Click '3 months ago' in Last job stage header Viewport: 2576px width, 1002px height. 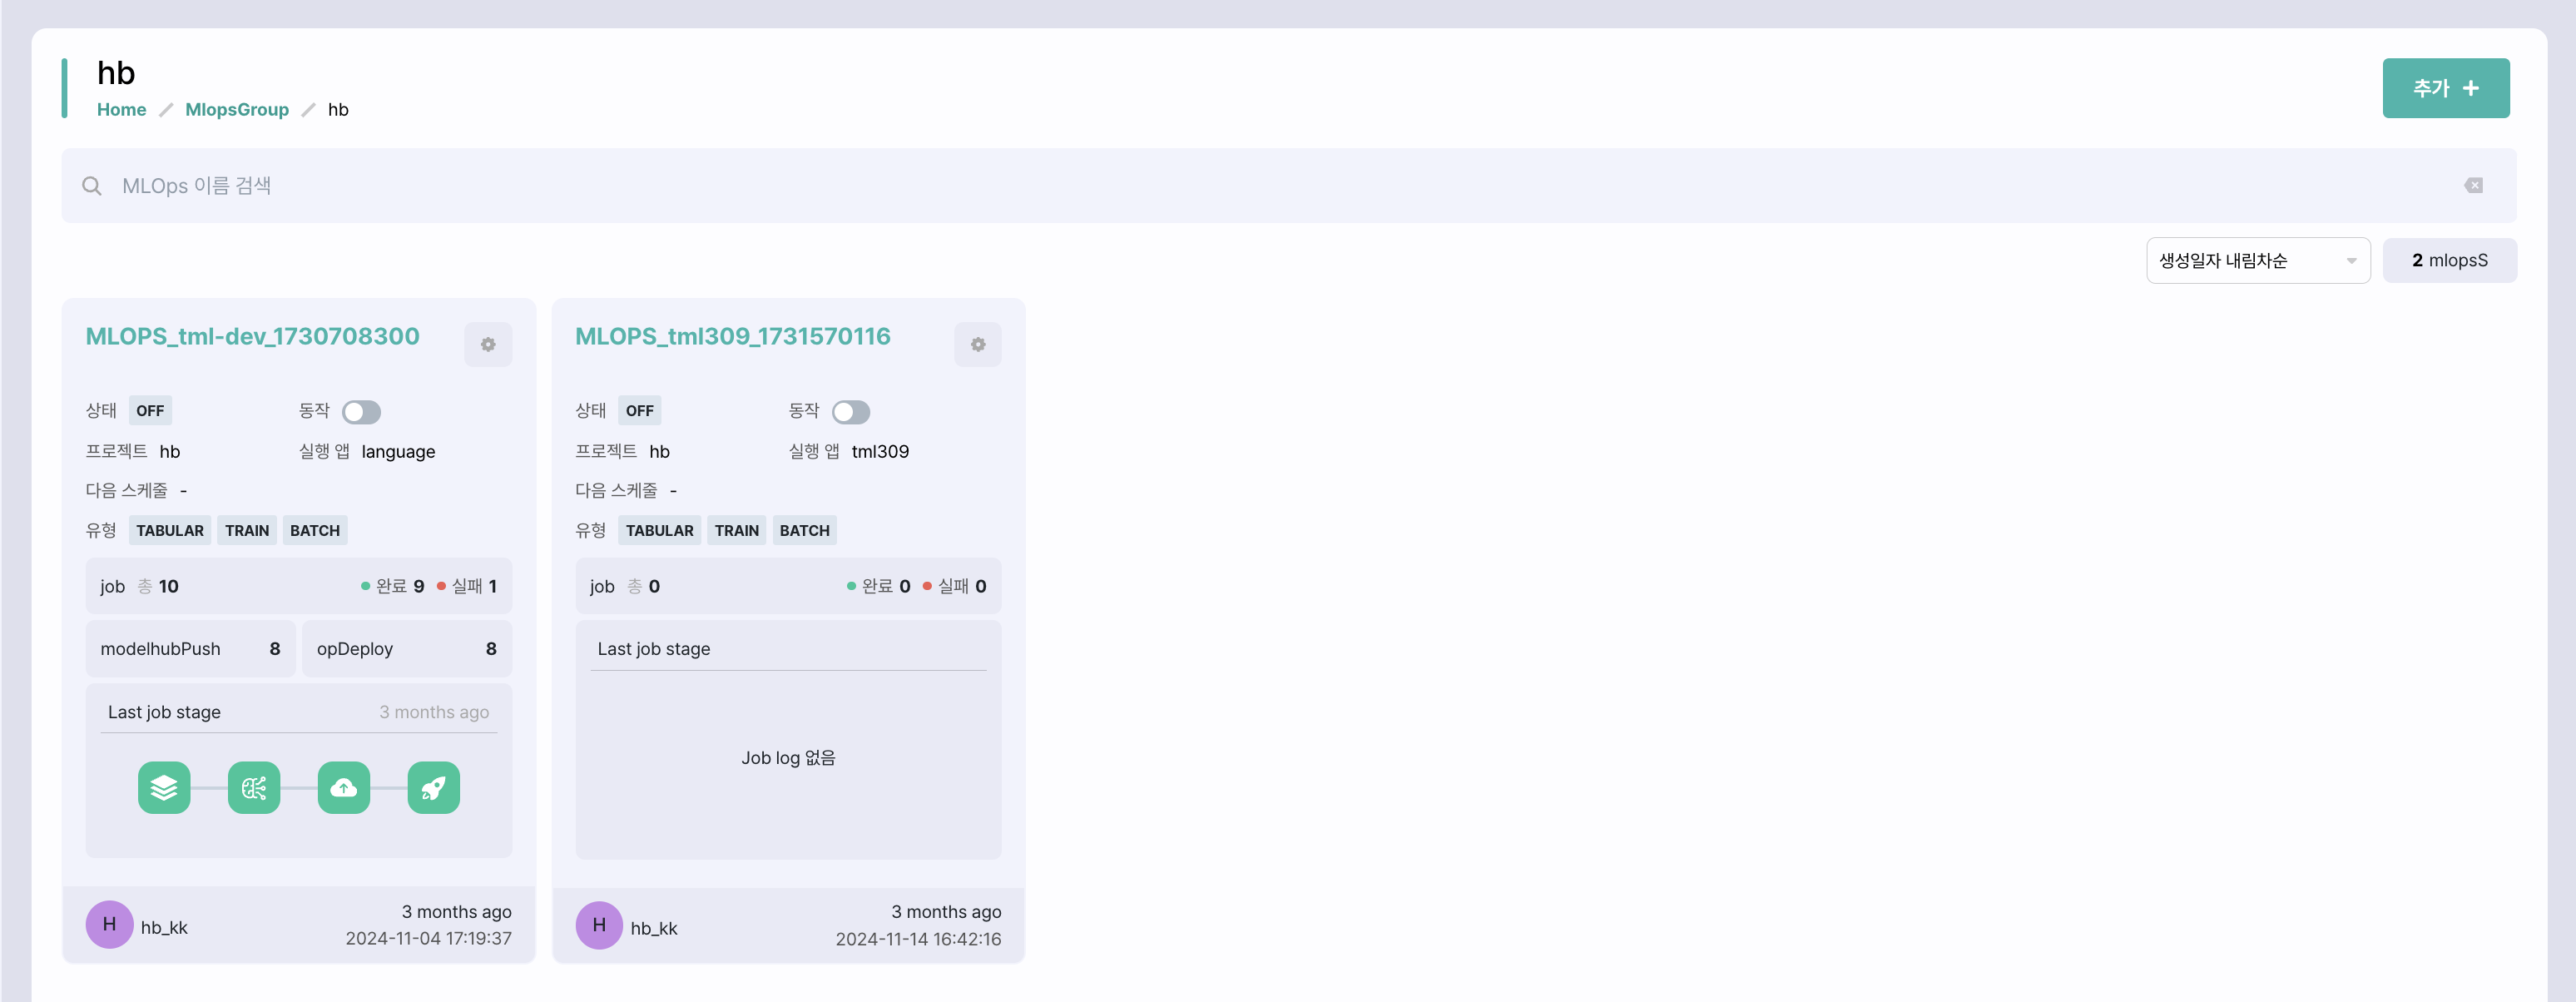pyautogui.click(x=434, y=712)
